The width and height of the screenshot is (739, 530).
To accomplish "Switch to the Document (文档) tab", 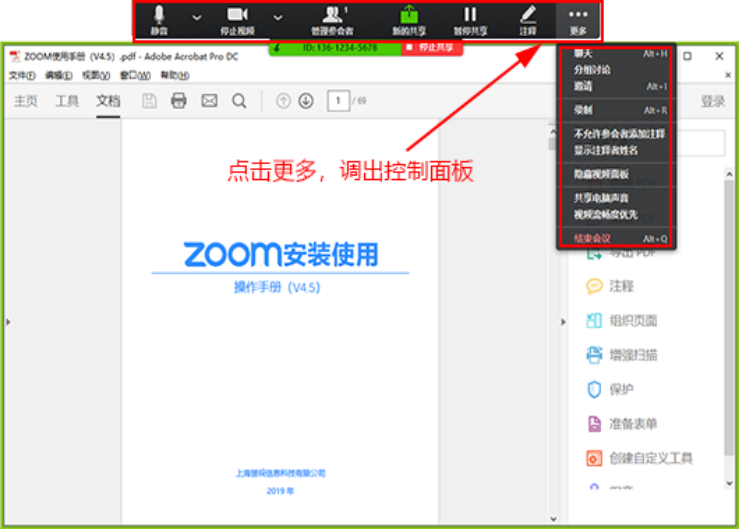I will (x=108, y=101).
